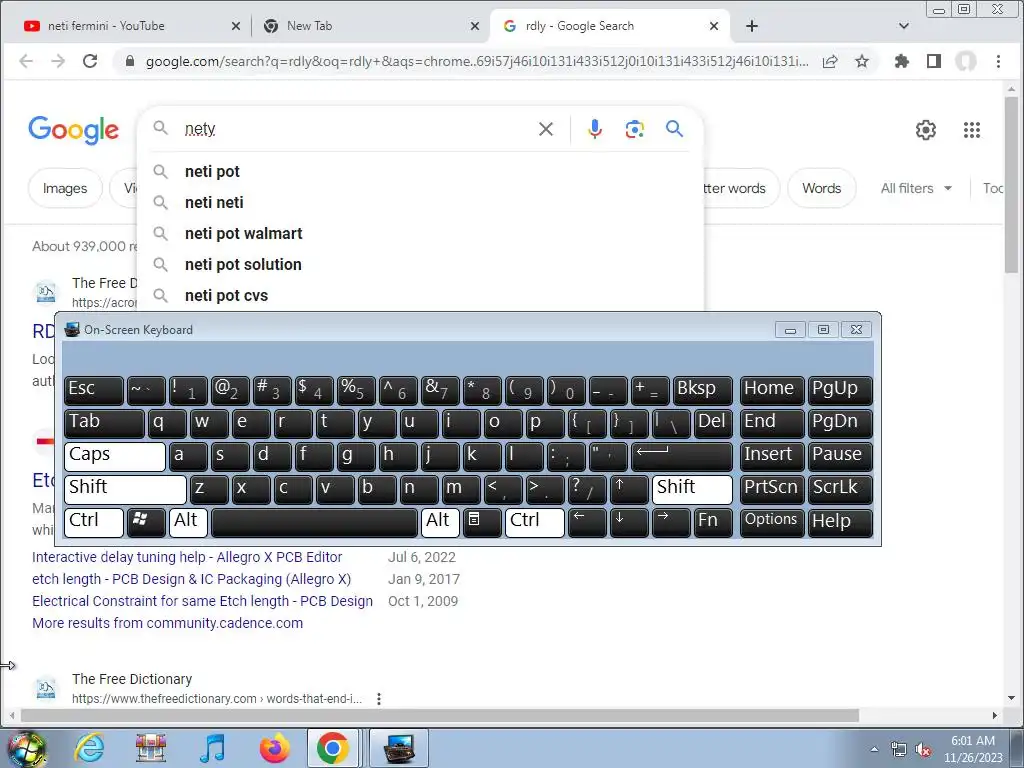Viewport: 1024px width, 768px height.
Task: Select the 'neti neti' suggestion
Action: (420, 202)
